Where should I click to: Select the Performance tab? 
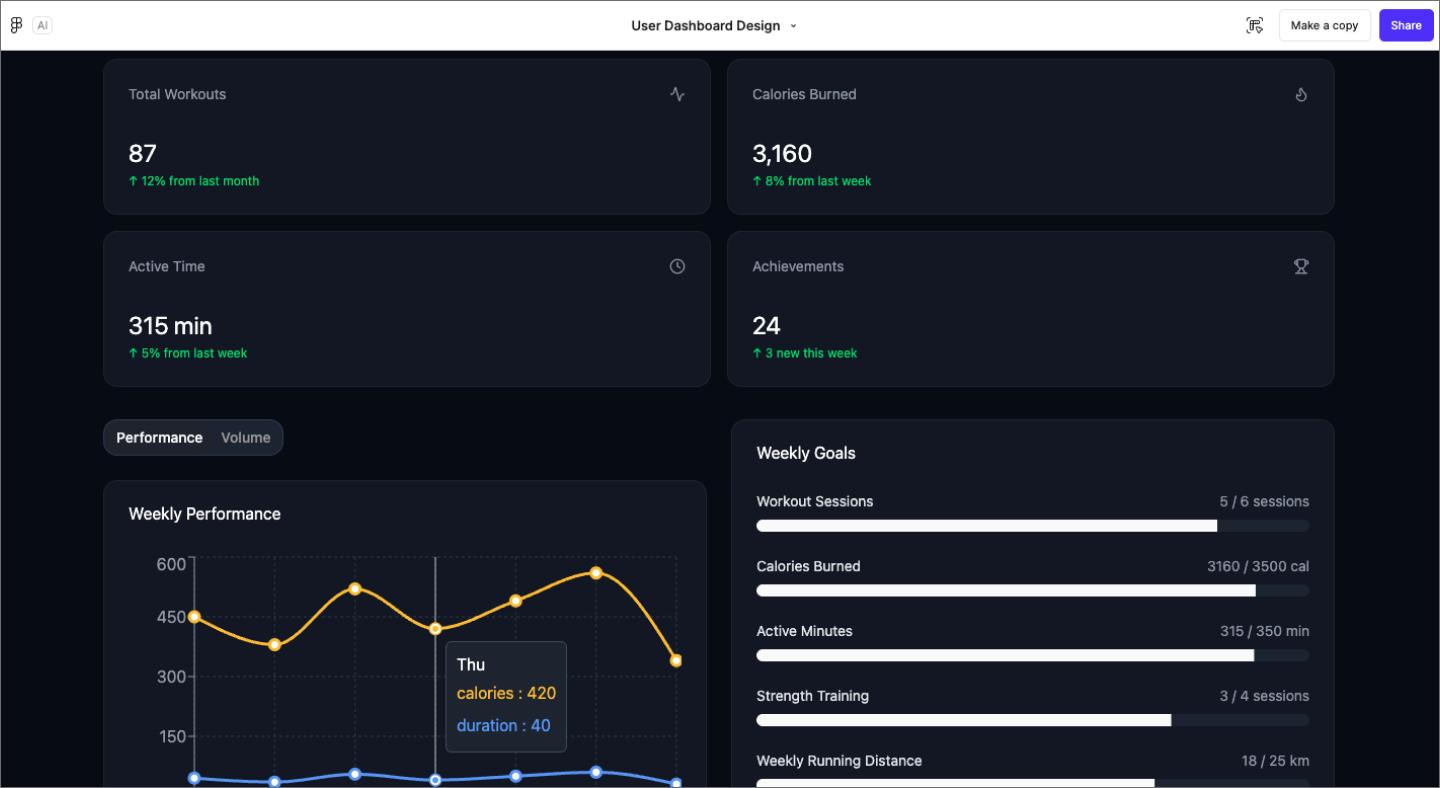coord(159,437)
